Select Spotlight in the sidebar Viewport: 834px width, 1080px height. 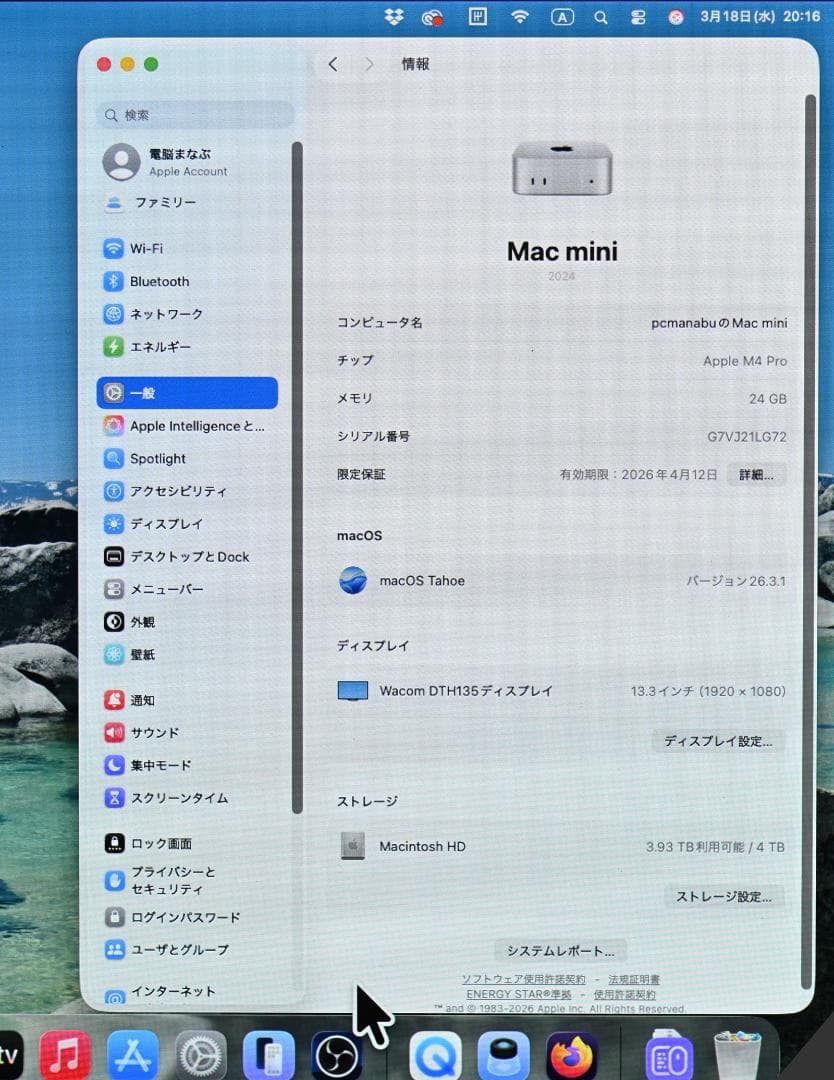point(157,459)
